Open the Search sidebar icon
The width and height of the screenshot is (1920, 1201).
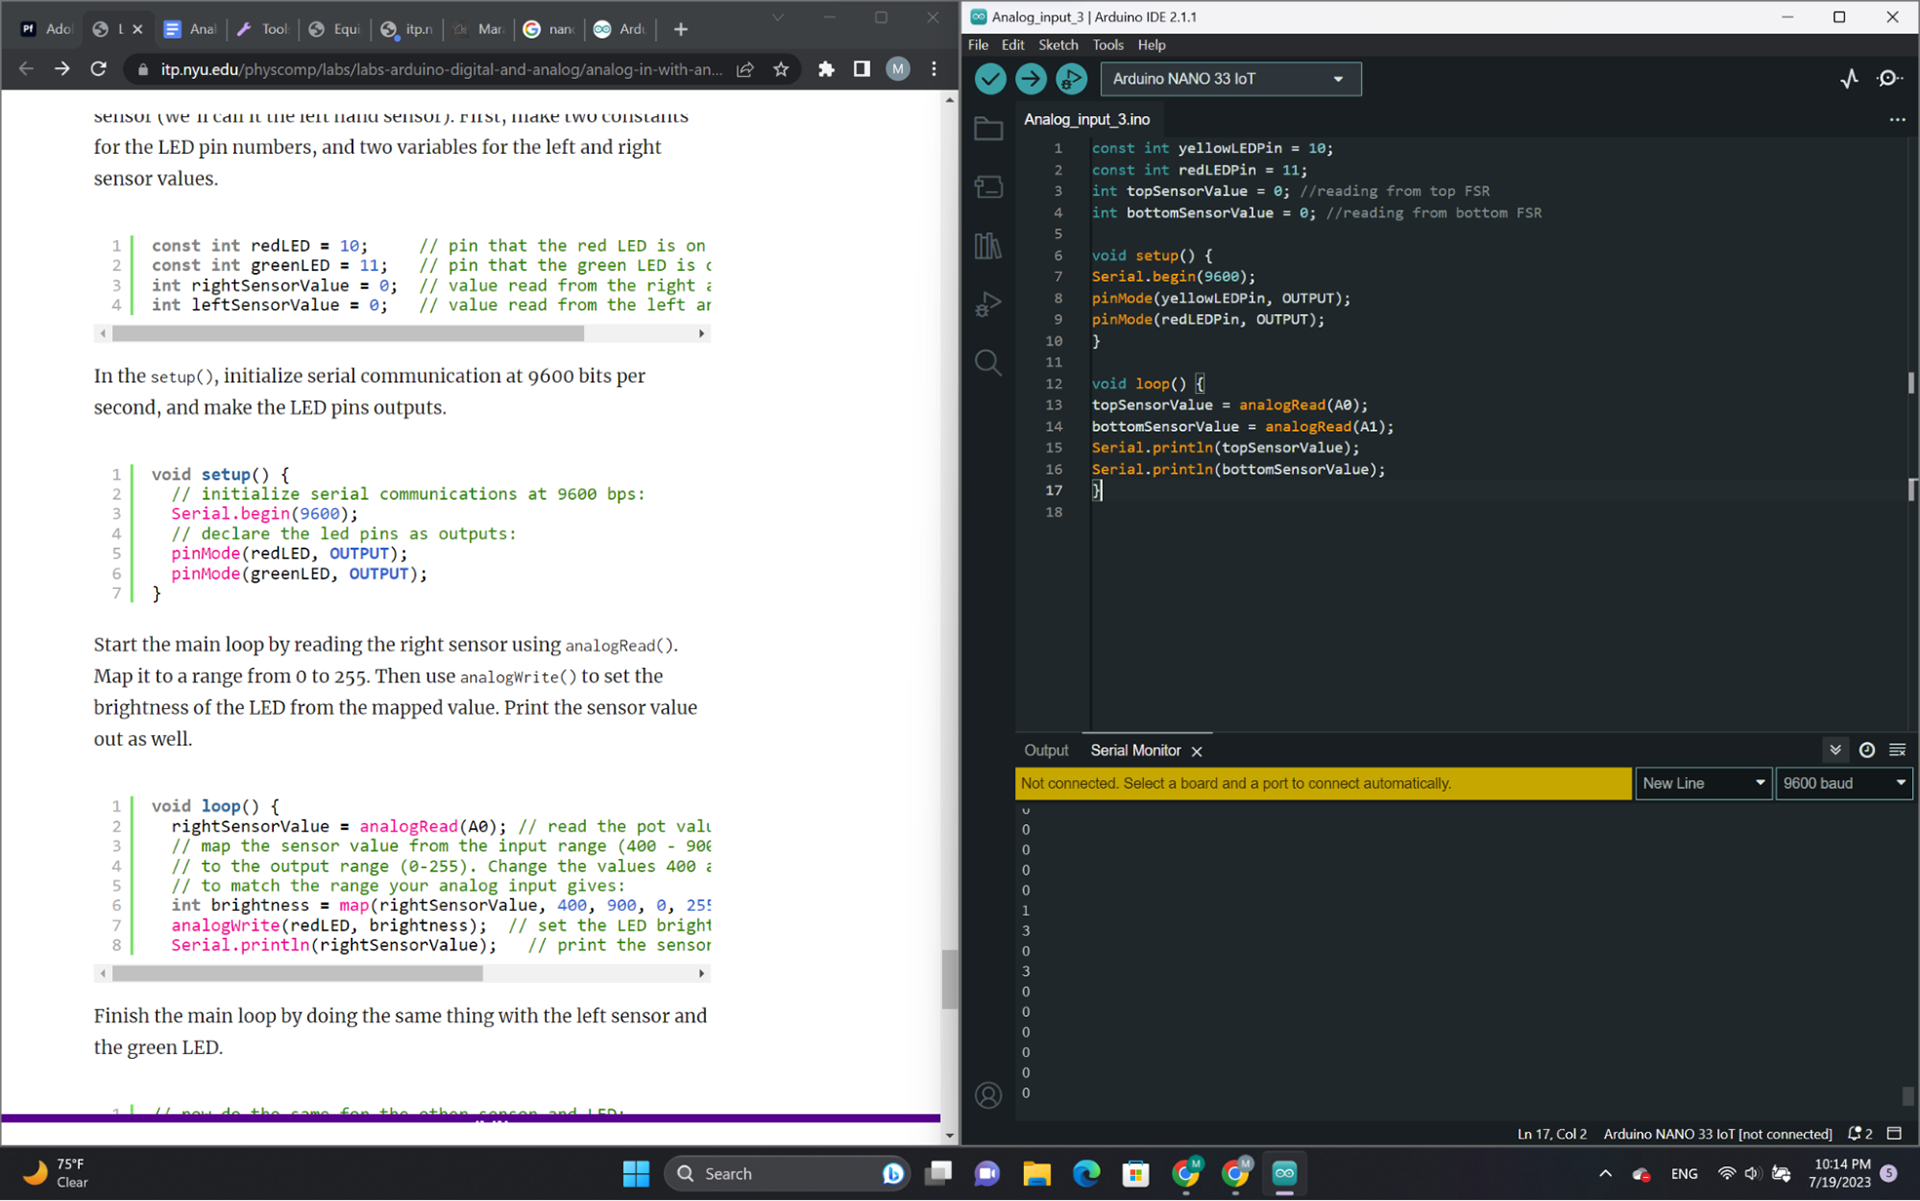click(988, 362)
